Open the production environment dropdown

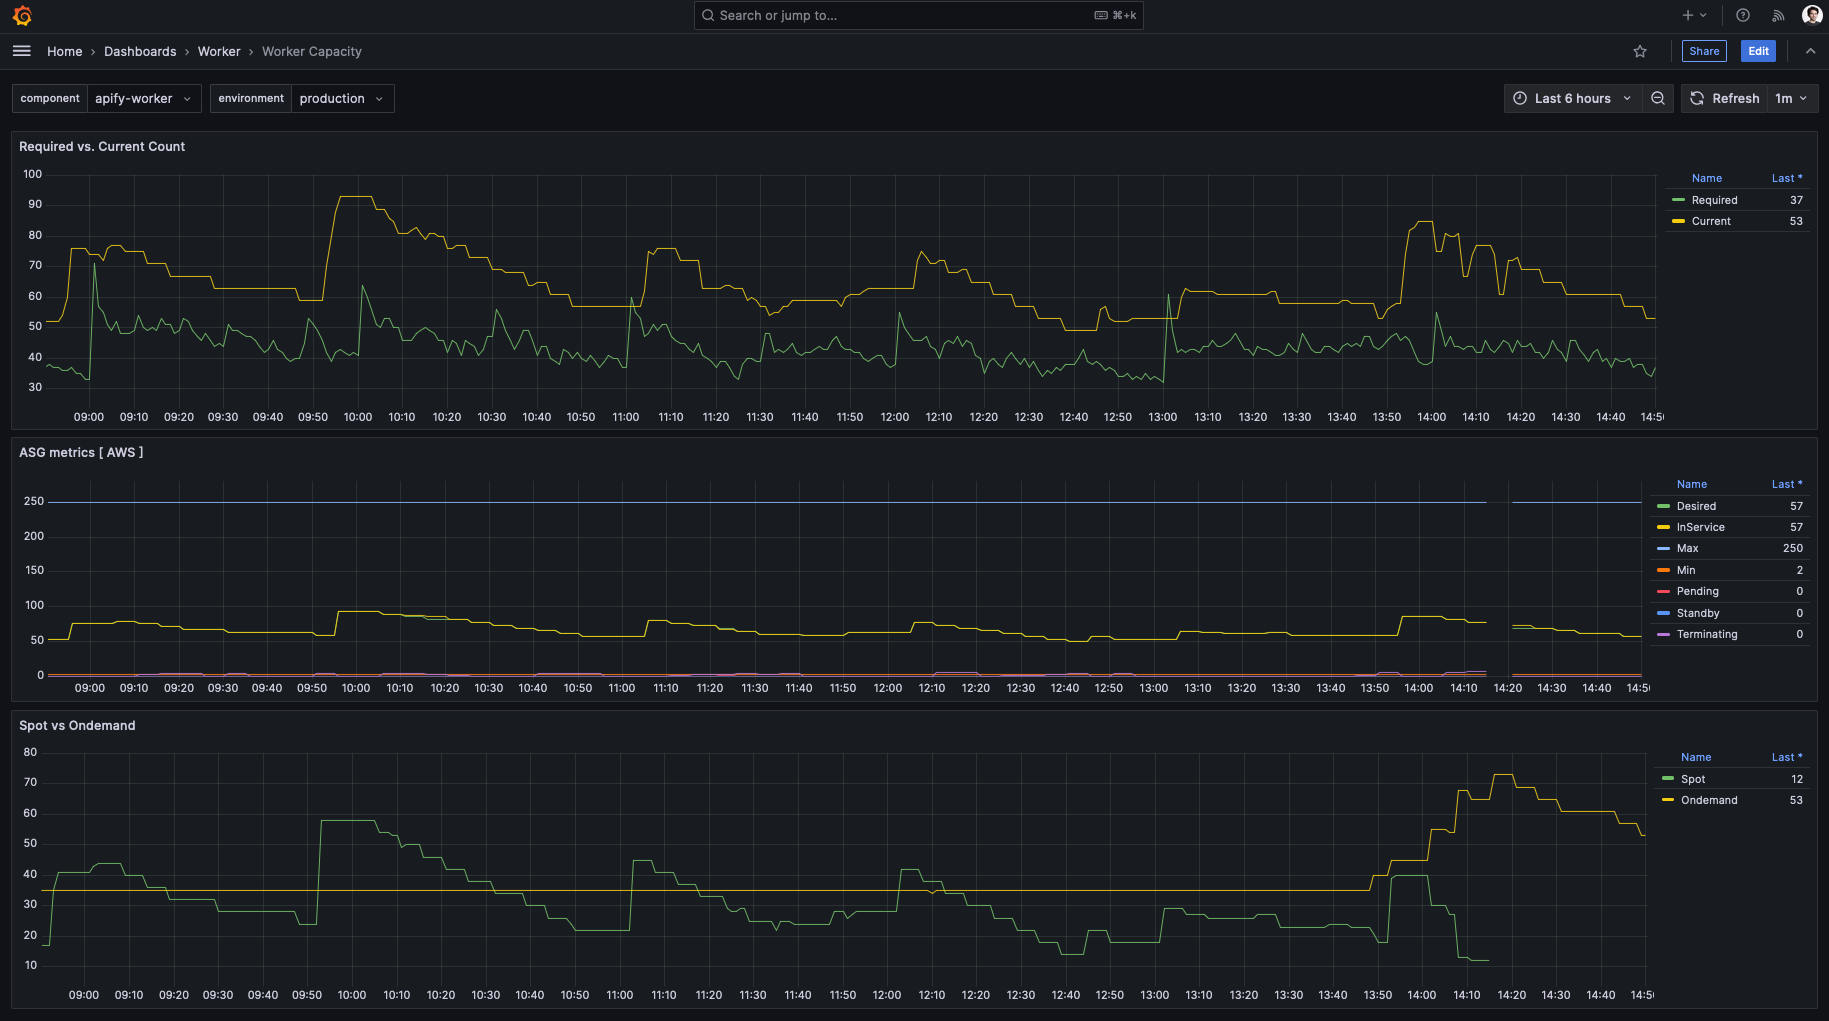(x=341, y=98)
